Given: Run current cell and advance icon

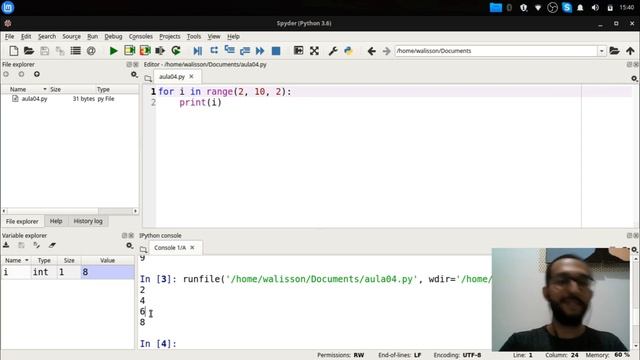Looking at the screenshot, I should [x=145, y=51].
